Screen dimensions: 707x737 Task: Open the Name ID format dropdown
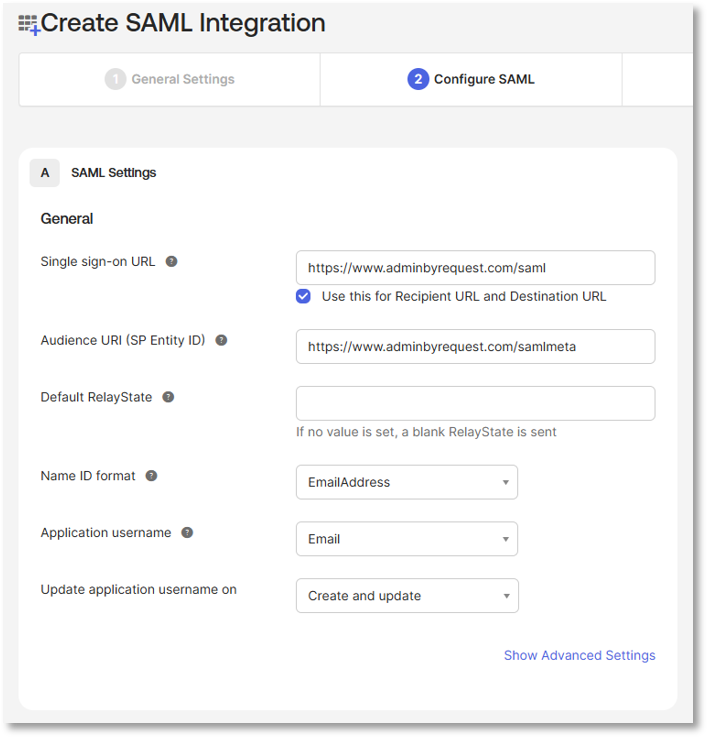[406, 482]
